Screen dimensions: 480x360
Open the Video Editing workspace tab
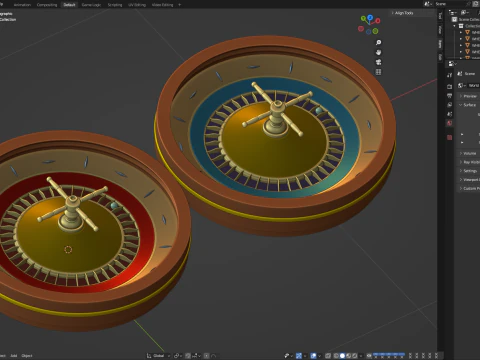click(x=162, y=5)
